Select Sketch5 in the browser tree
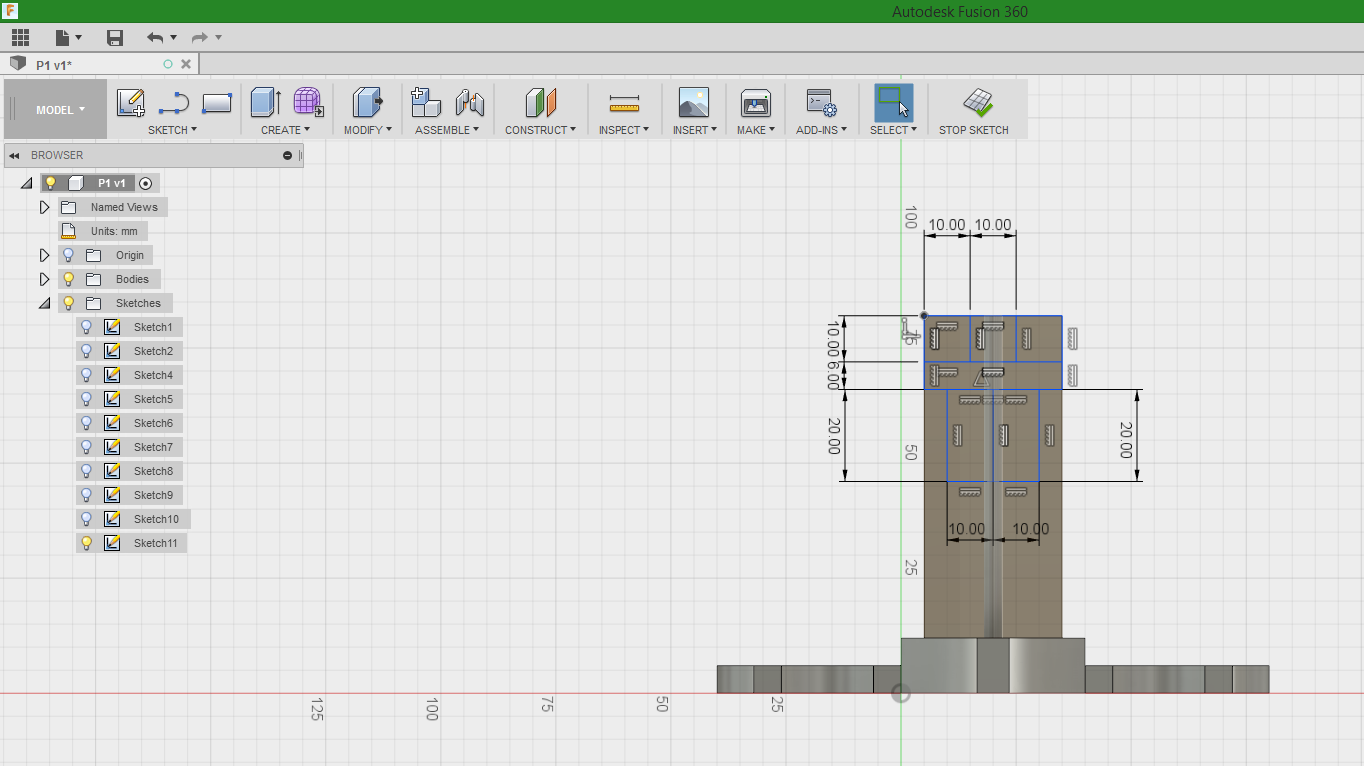 [x=153, y=399]
